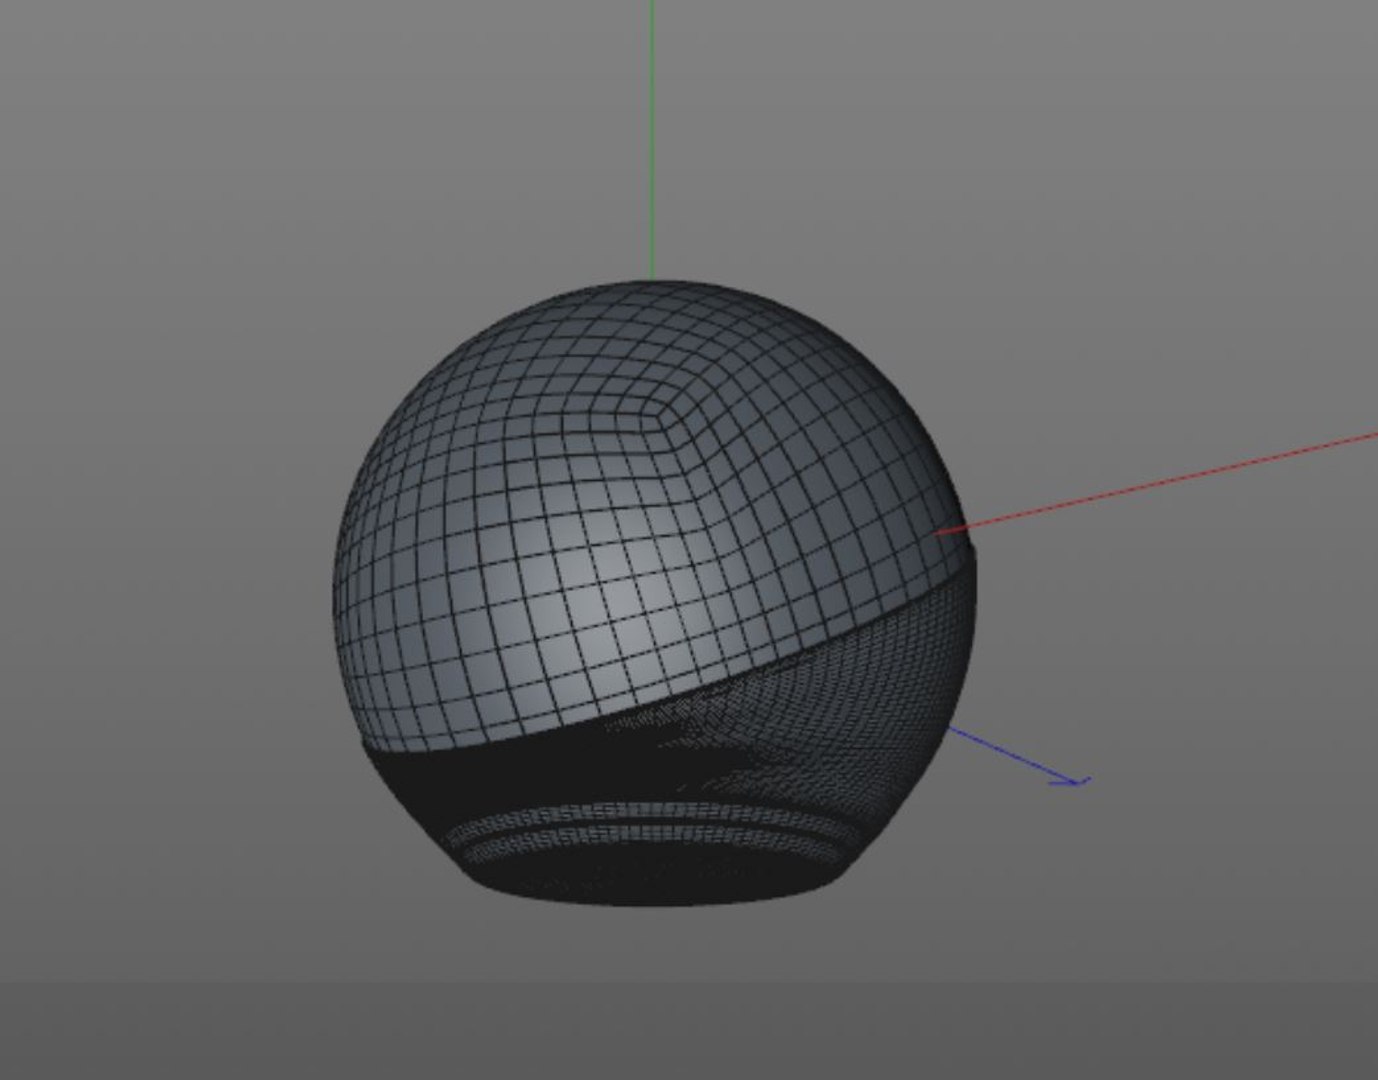Click the green vertical Y axis line
Screen dimensions: 1378x1080
(x=652, y=140)
